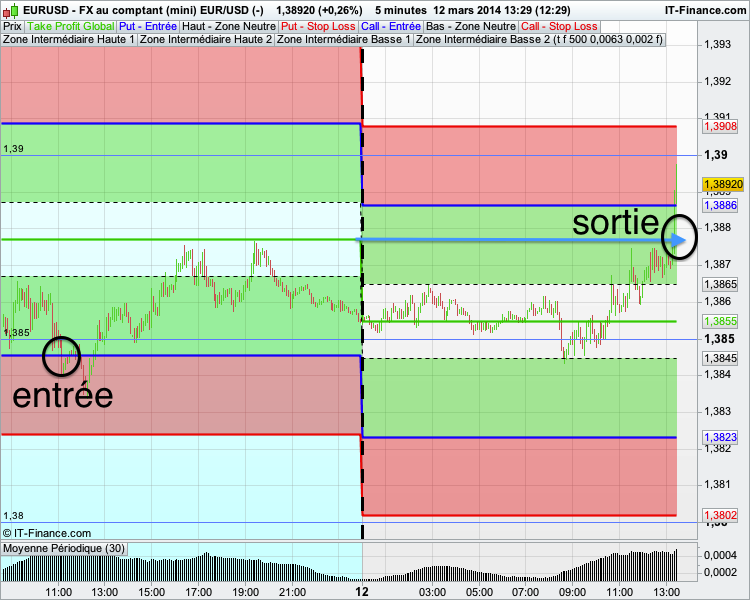Click the bold 12 date marker
750x600 pixels.
point(362,592)
